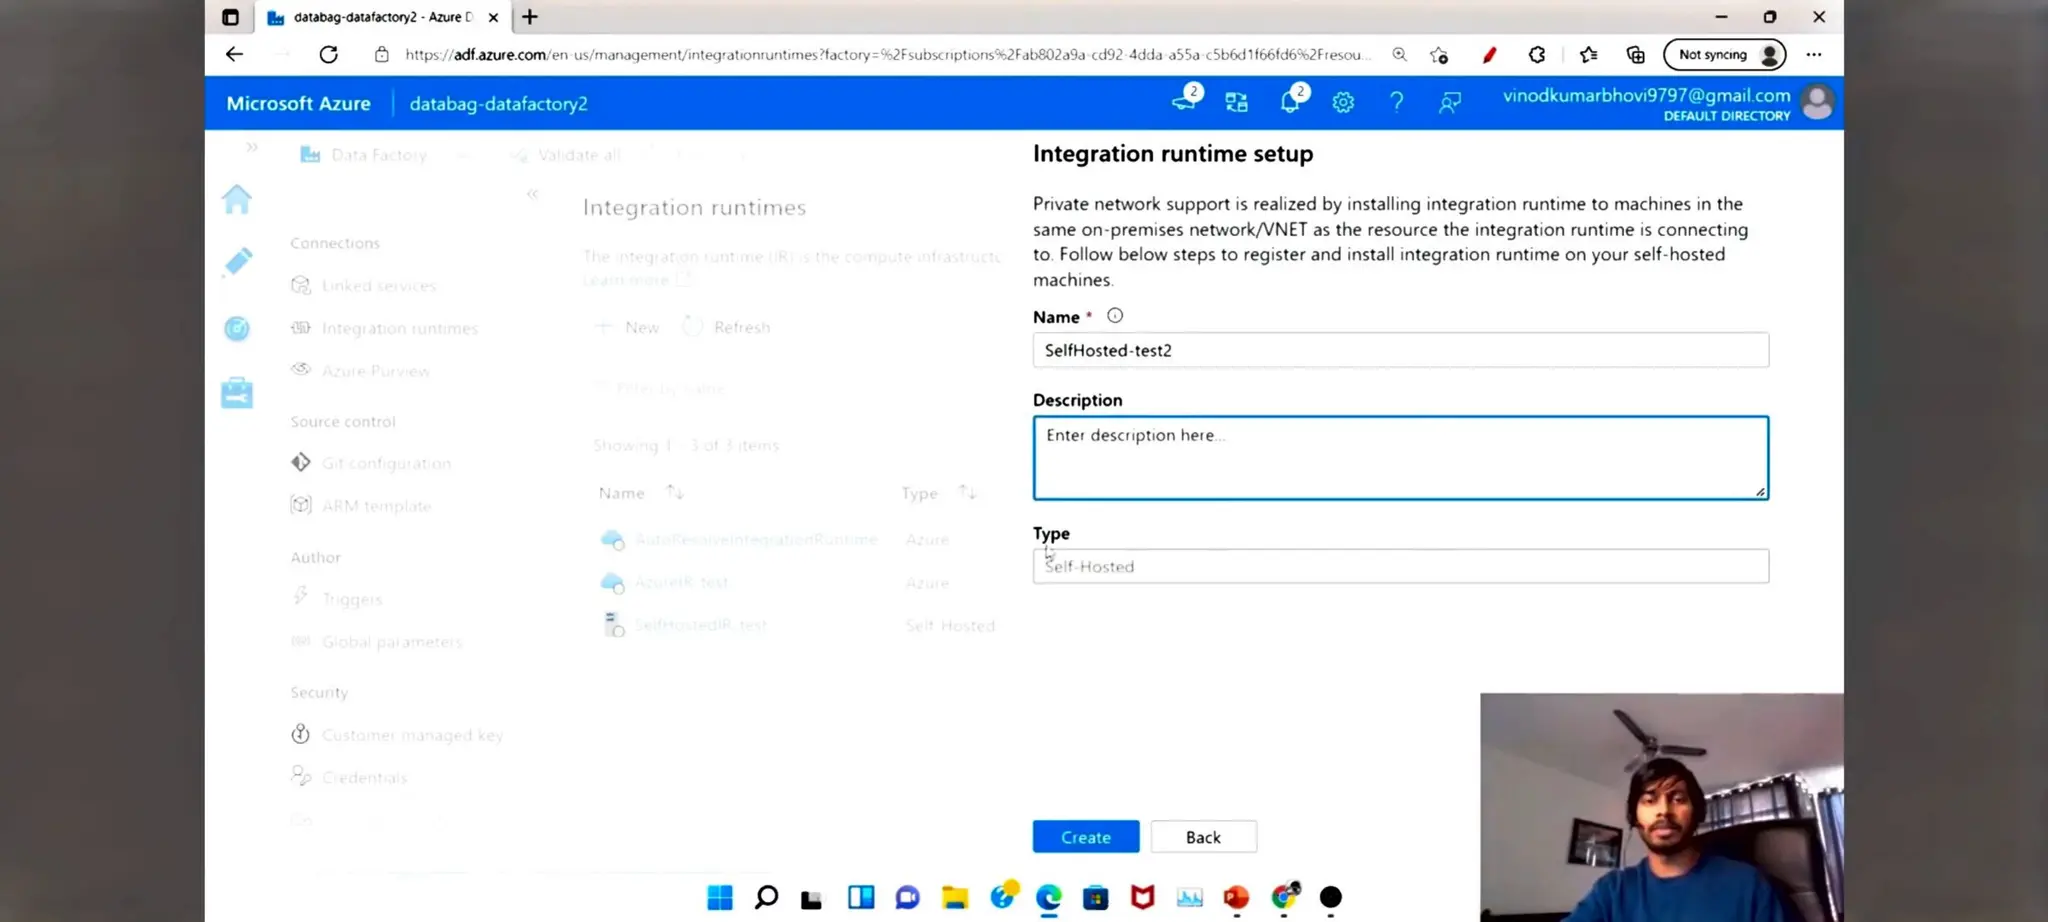Click the Microsoft Azure title link
This screenshot has height=922, width=2048.
point(298,103)
